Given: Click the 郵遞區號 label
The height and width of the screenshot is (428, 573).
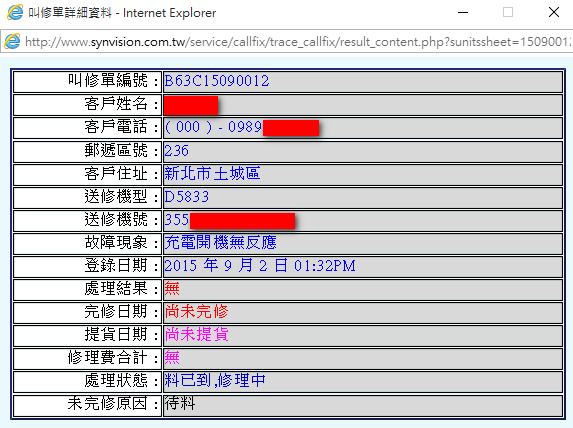Looking at the screenshot, I should click(122, 150).
